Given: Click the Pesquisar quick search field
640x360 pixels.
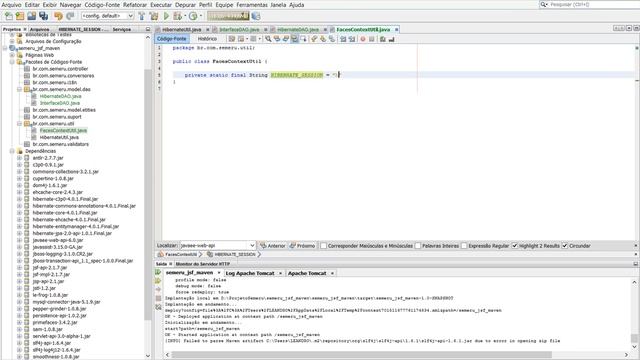Looking at the screenshot, I should (x=593, y=4).
